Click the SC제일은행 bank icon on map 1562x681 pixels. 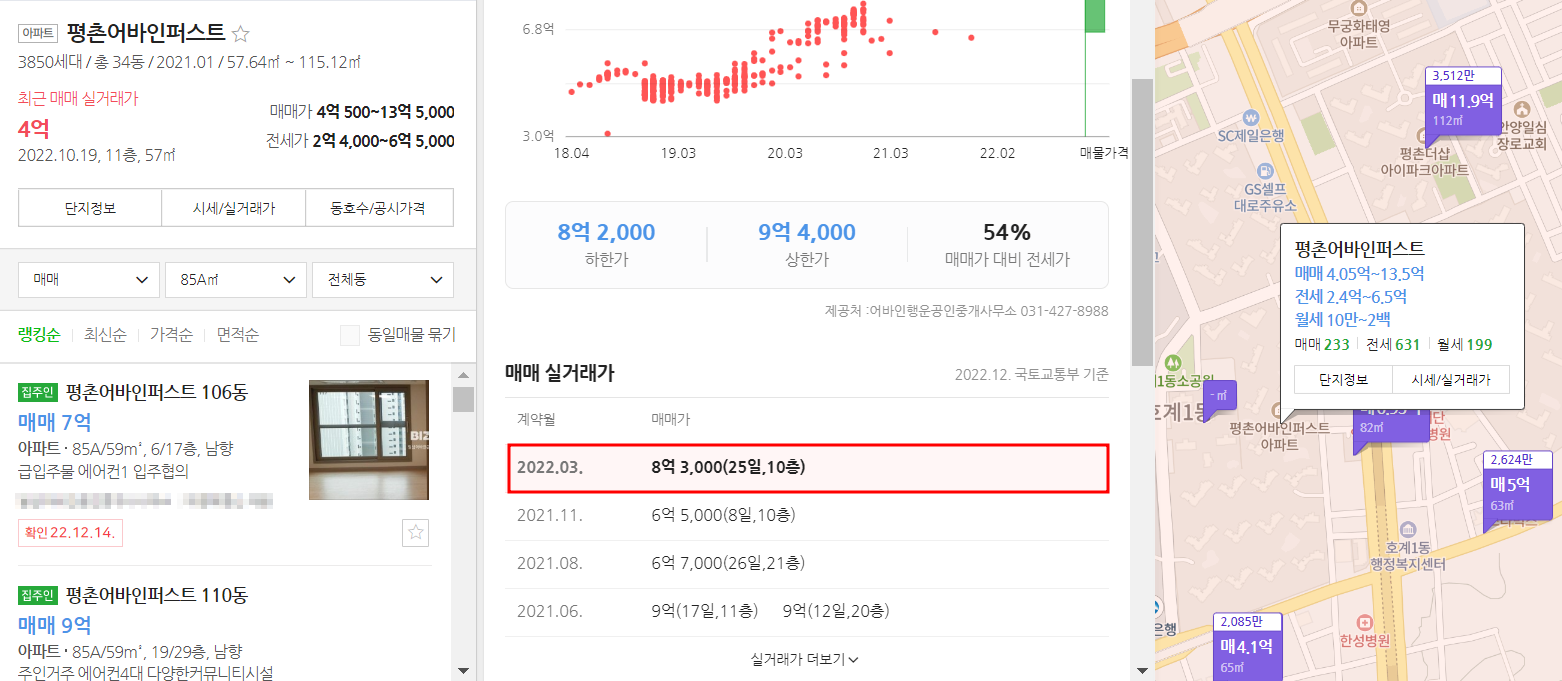1250,116
